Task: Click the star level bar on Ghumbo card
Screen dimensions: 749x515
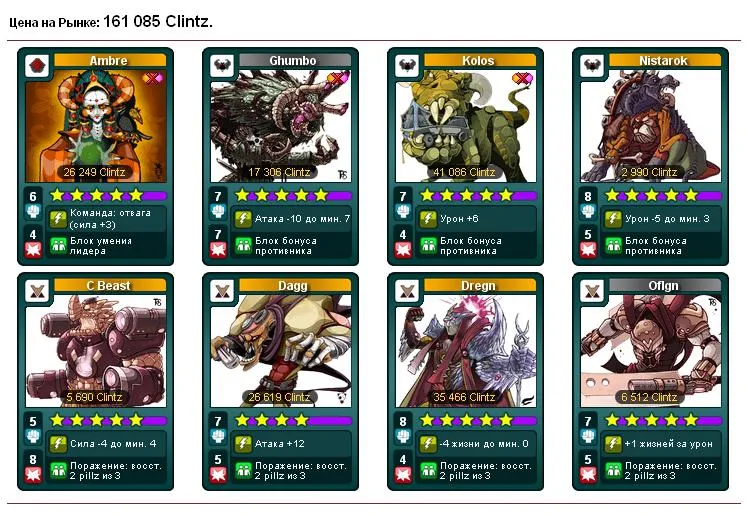Action: point(293,195)
